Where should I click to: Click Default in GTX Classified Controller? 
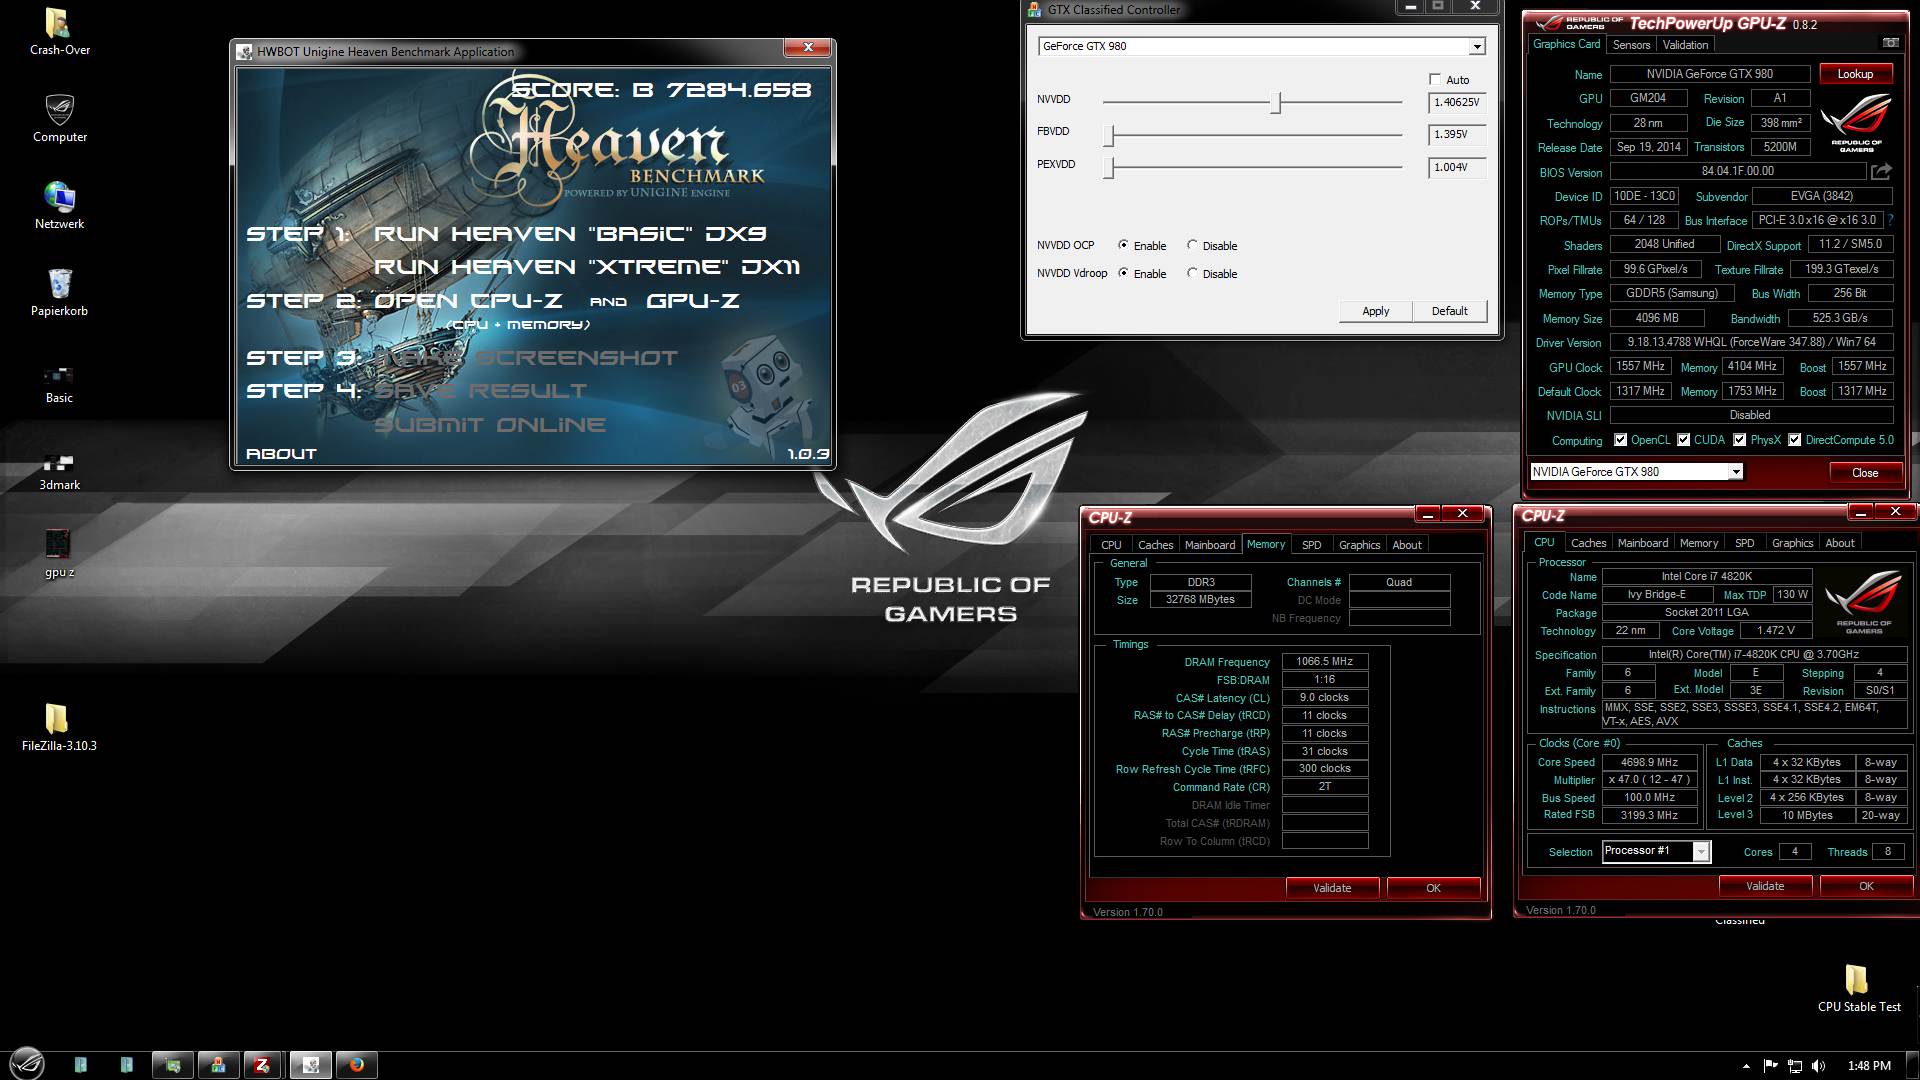1449,311
